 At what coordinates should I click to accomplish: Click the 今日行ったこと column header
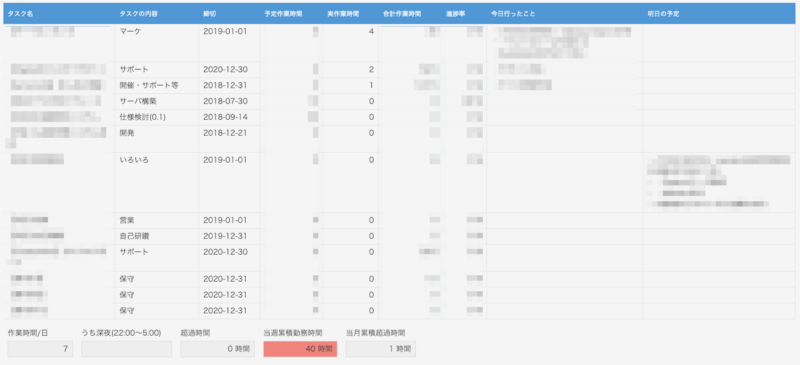[x=513, y=14]
